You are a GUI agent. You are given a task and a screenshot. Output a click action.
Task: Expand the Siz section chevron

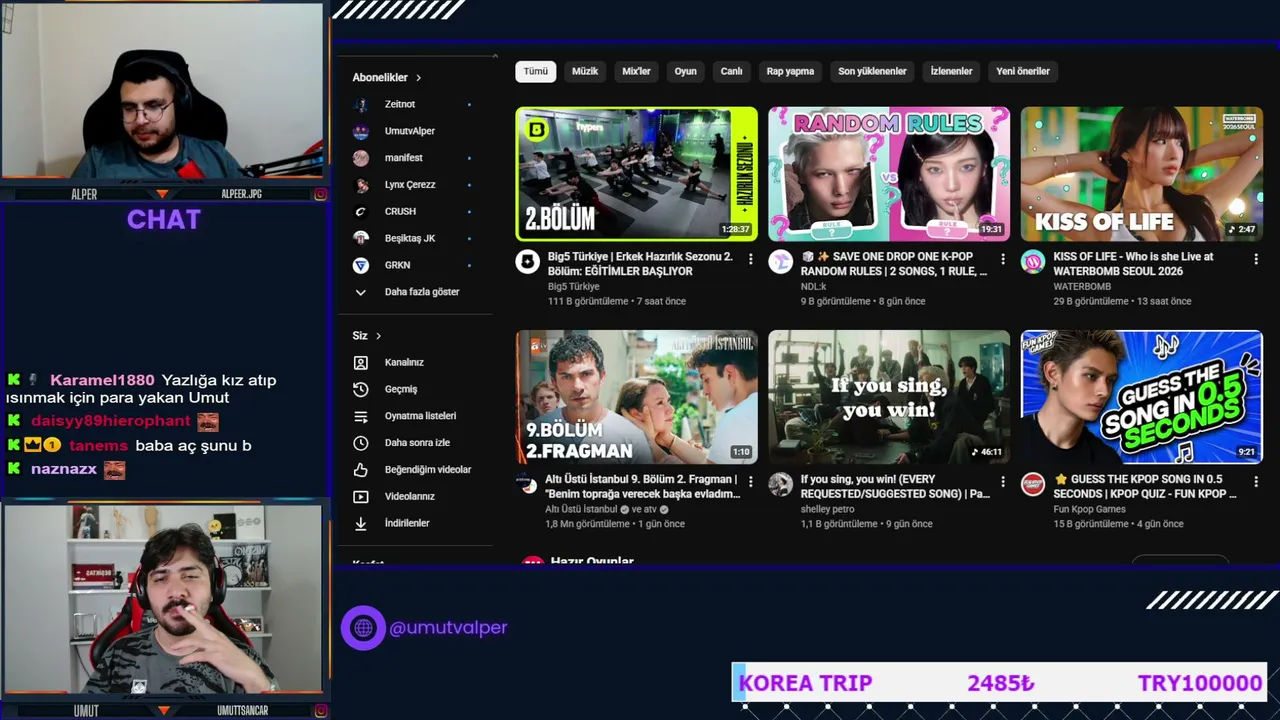[x=378, y=336]
